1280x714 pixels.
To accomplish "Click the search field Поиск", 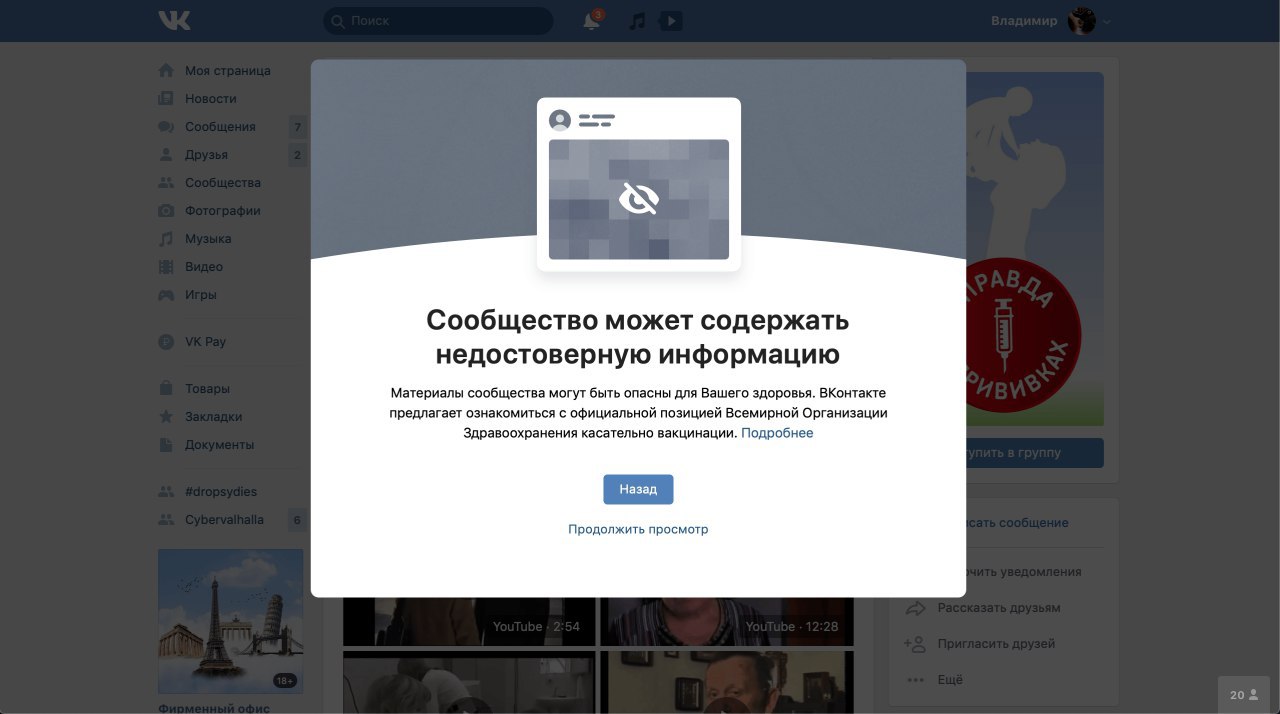I will click(438, 21).
